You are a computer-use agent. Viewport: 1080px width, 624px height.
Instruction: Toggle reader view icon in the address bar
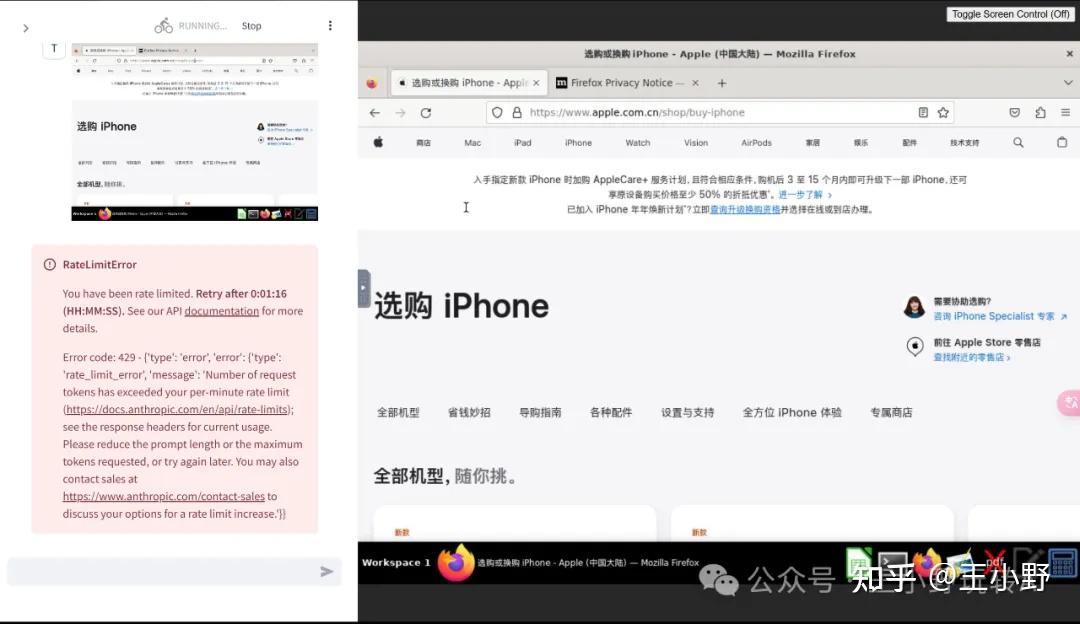click(923, 113)
